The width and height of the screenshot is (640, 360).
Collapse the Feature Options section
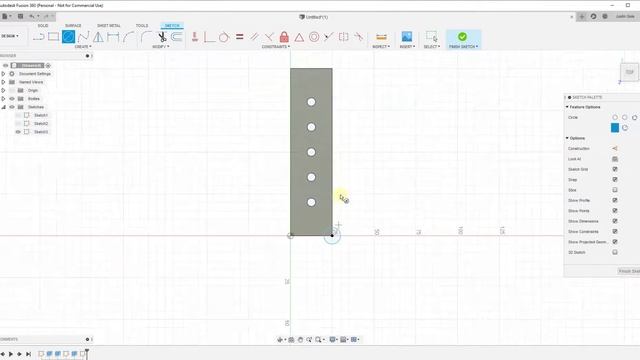(x=567, y=107)
